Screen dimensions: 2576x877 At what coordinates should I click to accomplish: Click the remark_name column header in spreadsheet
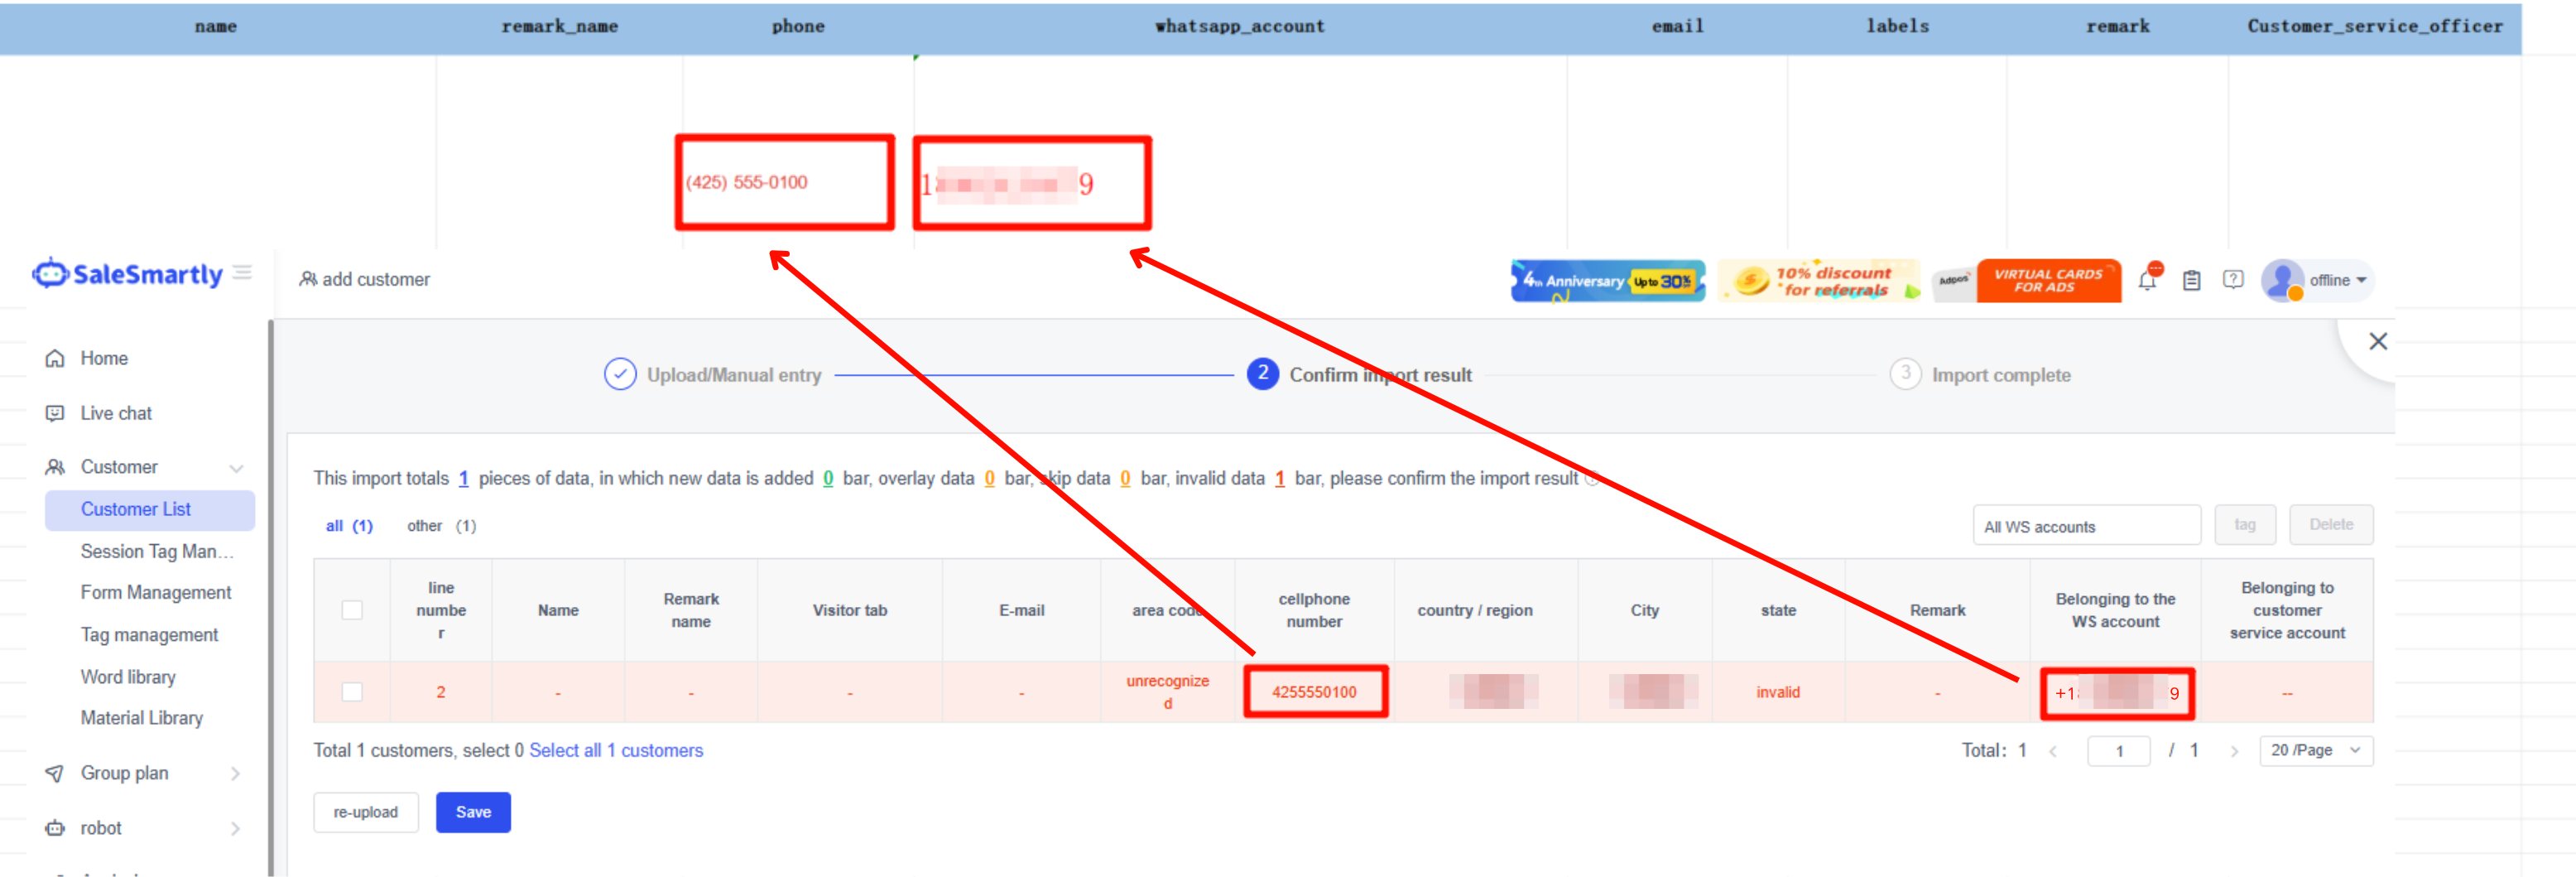point(560,27)
